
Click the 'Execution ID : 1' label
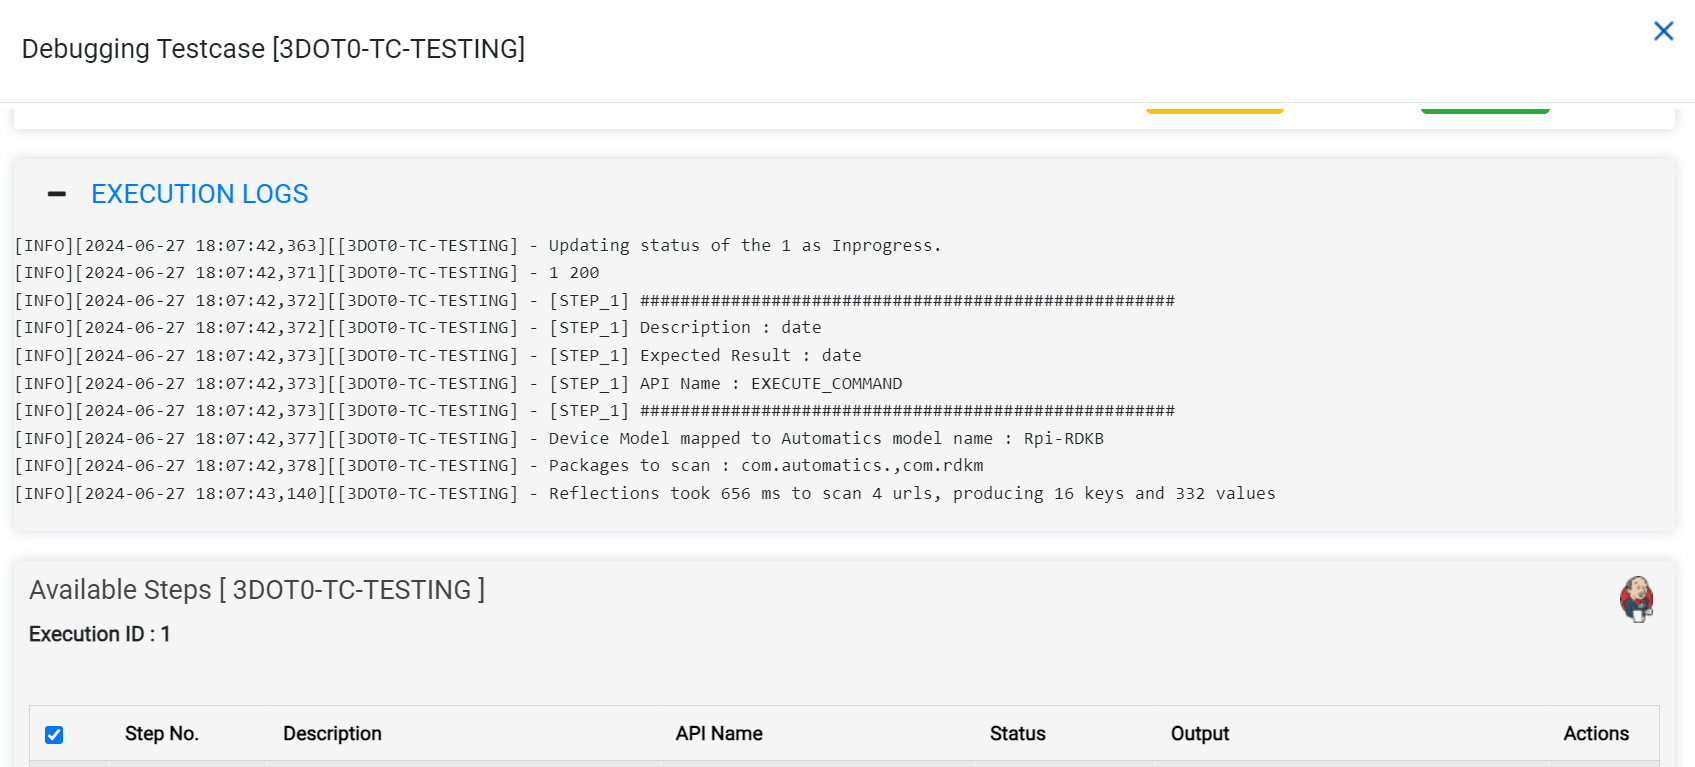tap(99, 634)
